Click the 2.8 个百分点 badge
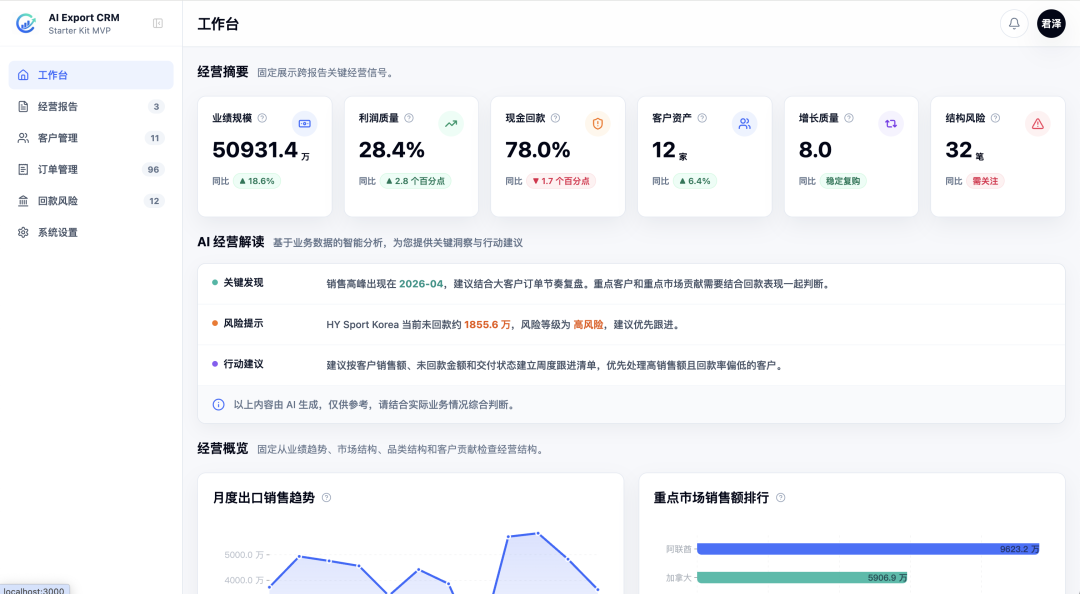Image resolution: width=1080 pixels, height=594 pixels. [415, 181]
